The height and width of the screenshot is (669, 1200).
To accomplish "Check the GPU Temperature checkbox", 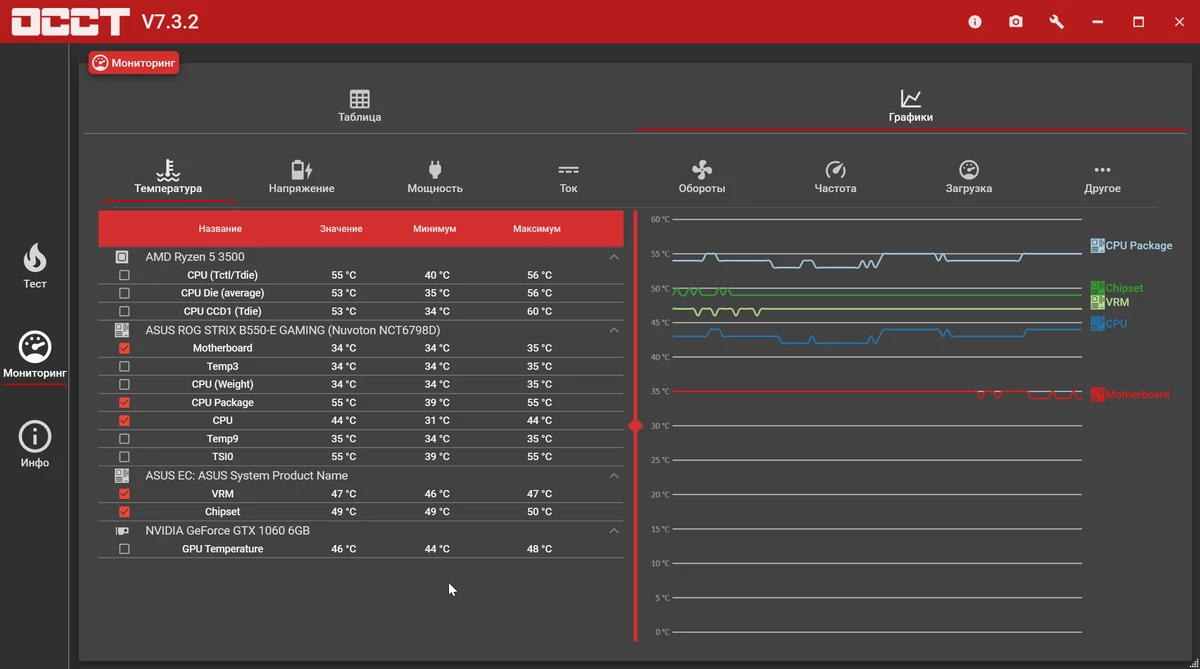I will tap(124, 549).
